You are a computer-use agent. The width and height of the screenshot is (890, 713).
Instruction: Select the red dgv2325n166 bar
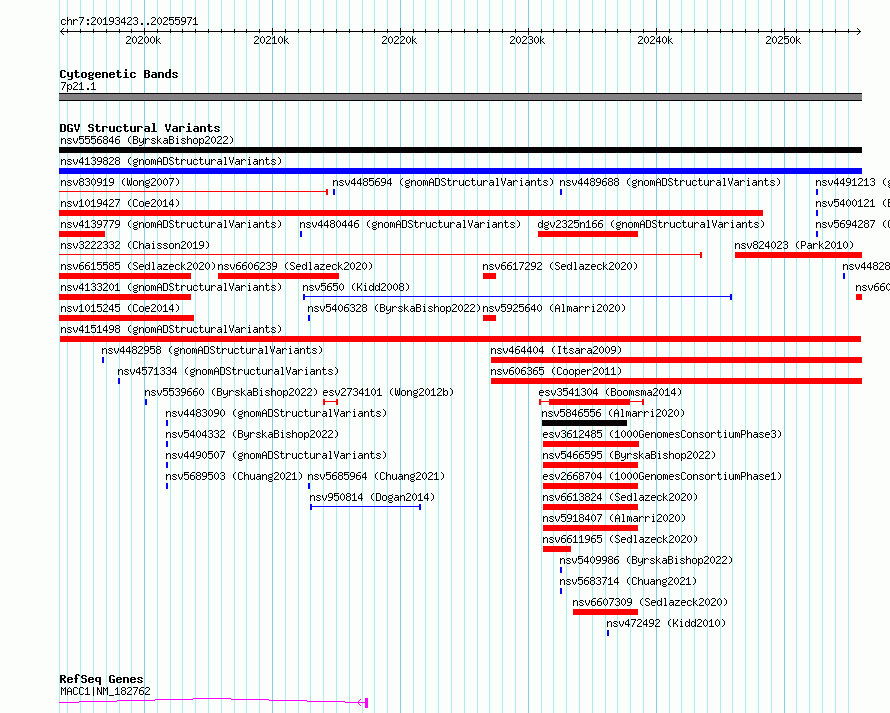pos(588,234)
